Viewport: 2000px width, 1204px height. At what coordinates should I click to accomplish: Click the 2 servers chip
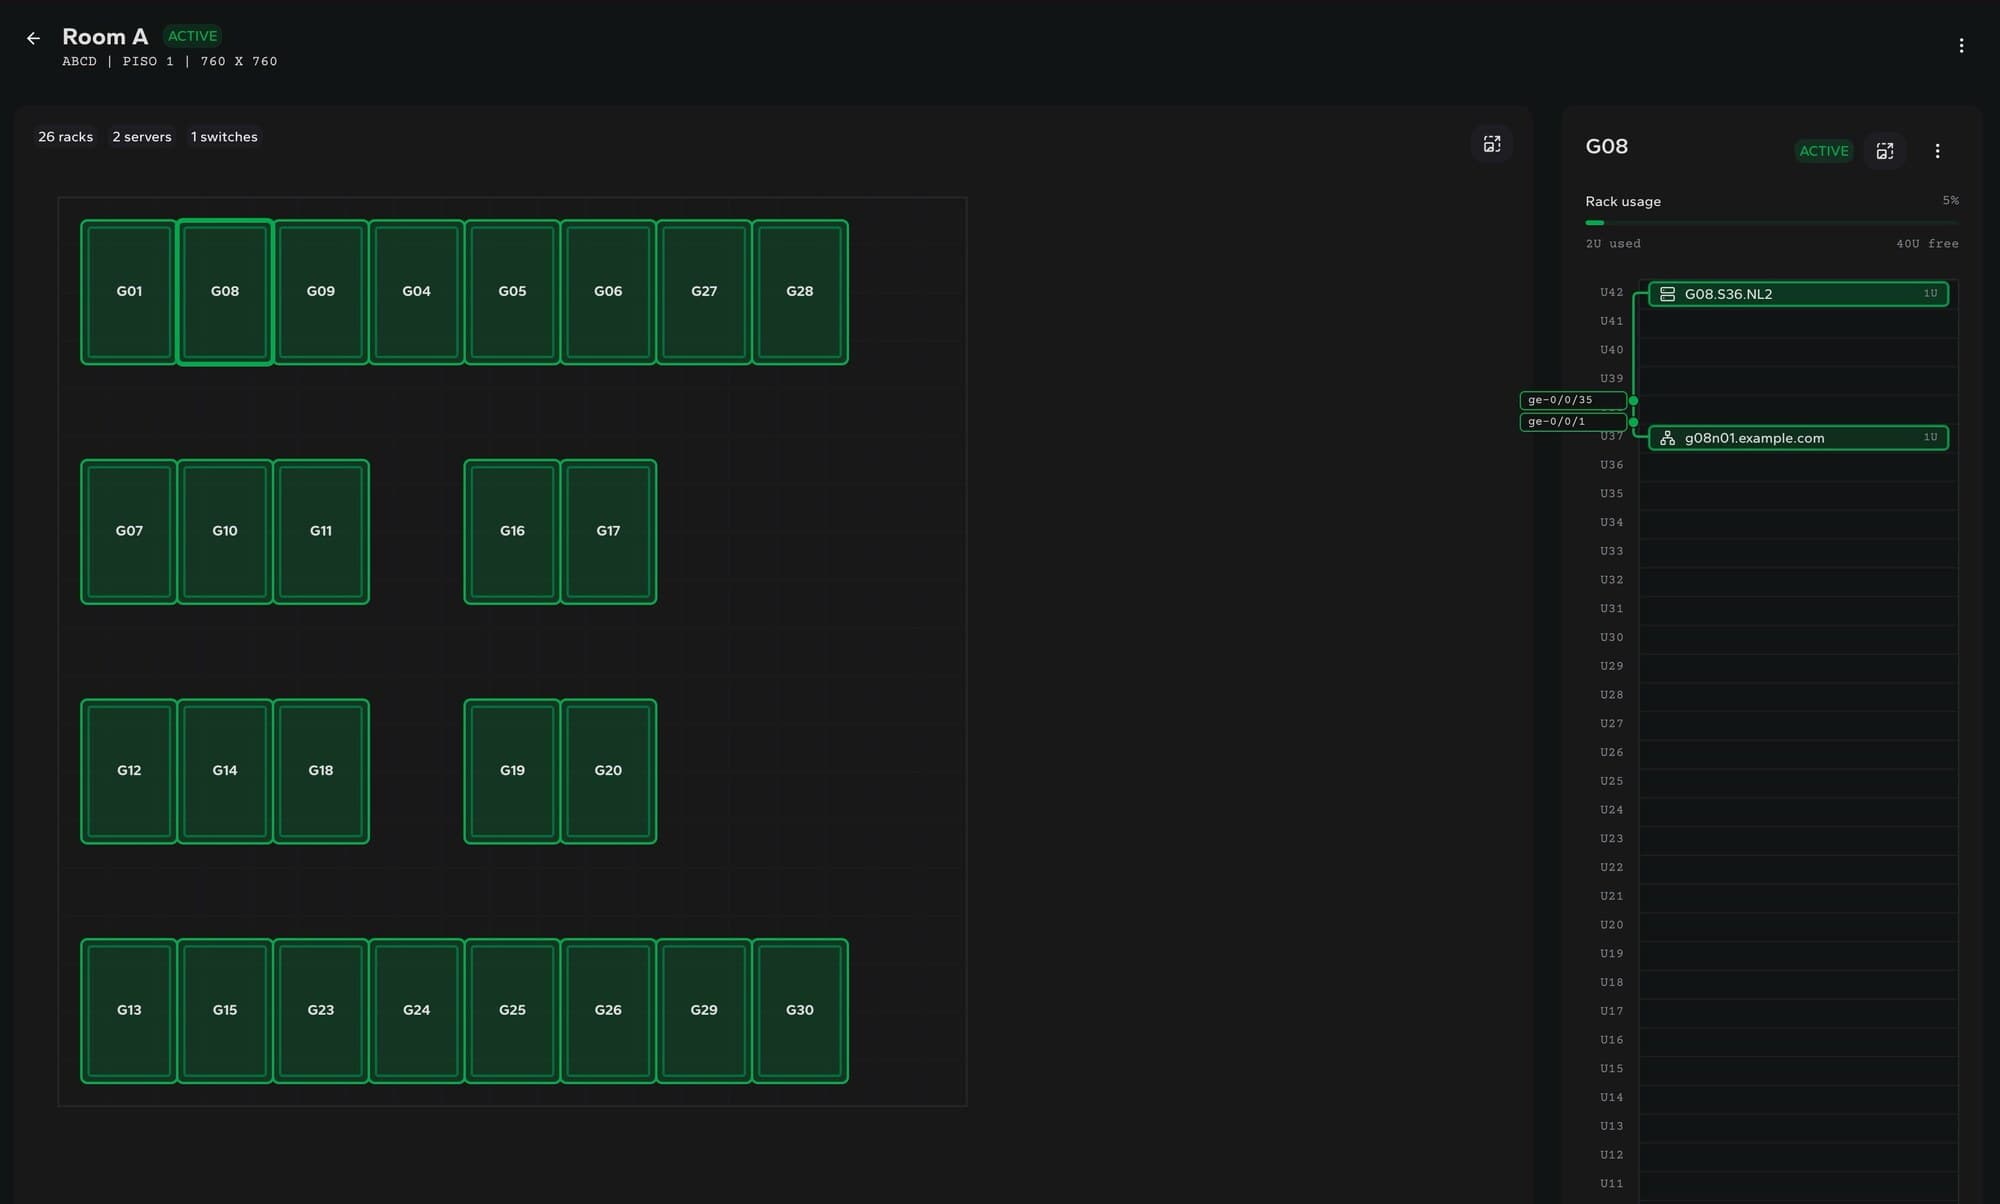(142, 137)
